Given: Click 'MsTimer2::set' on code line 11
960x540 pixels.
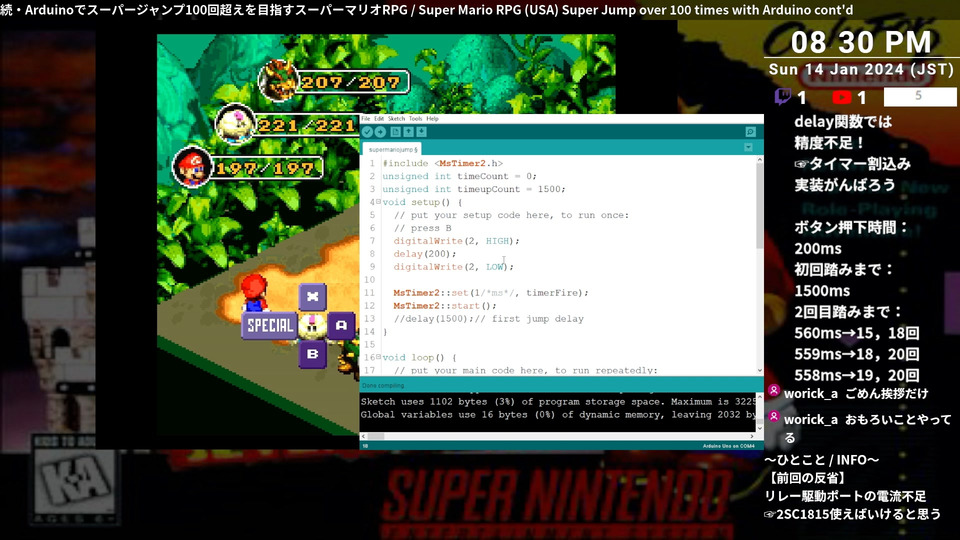Looking at the screenshot, I should coord(430,293).
